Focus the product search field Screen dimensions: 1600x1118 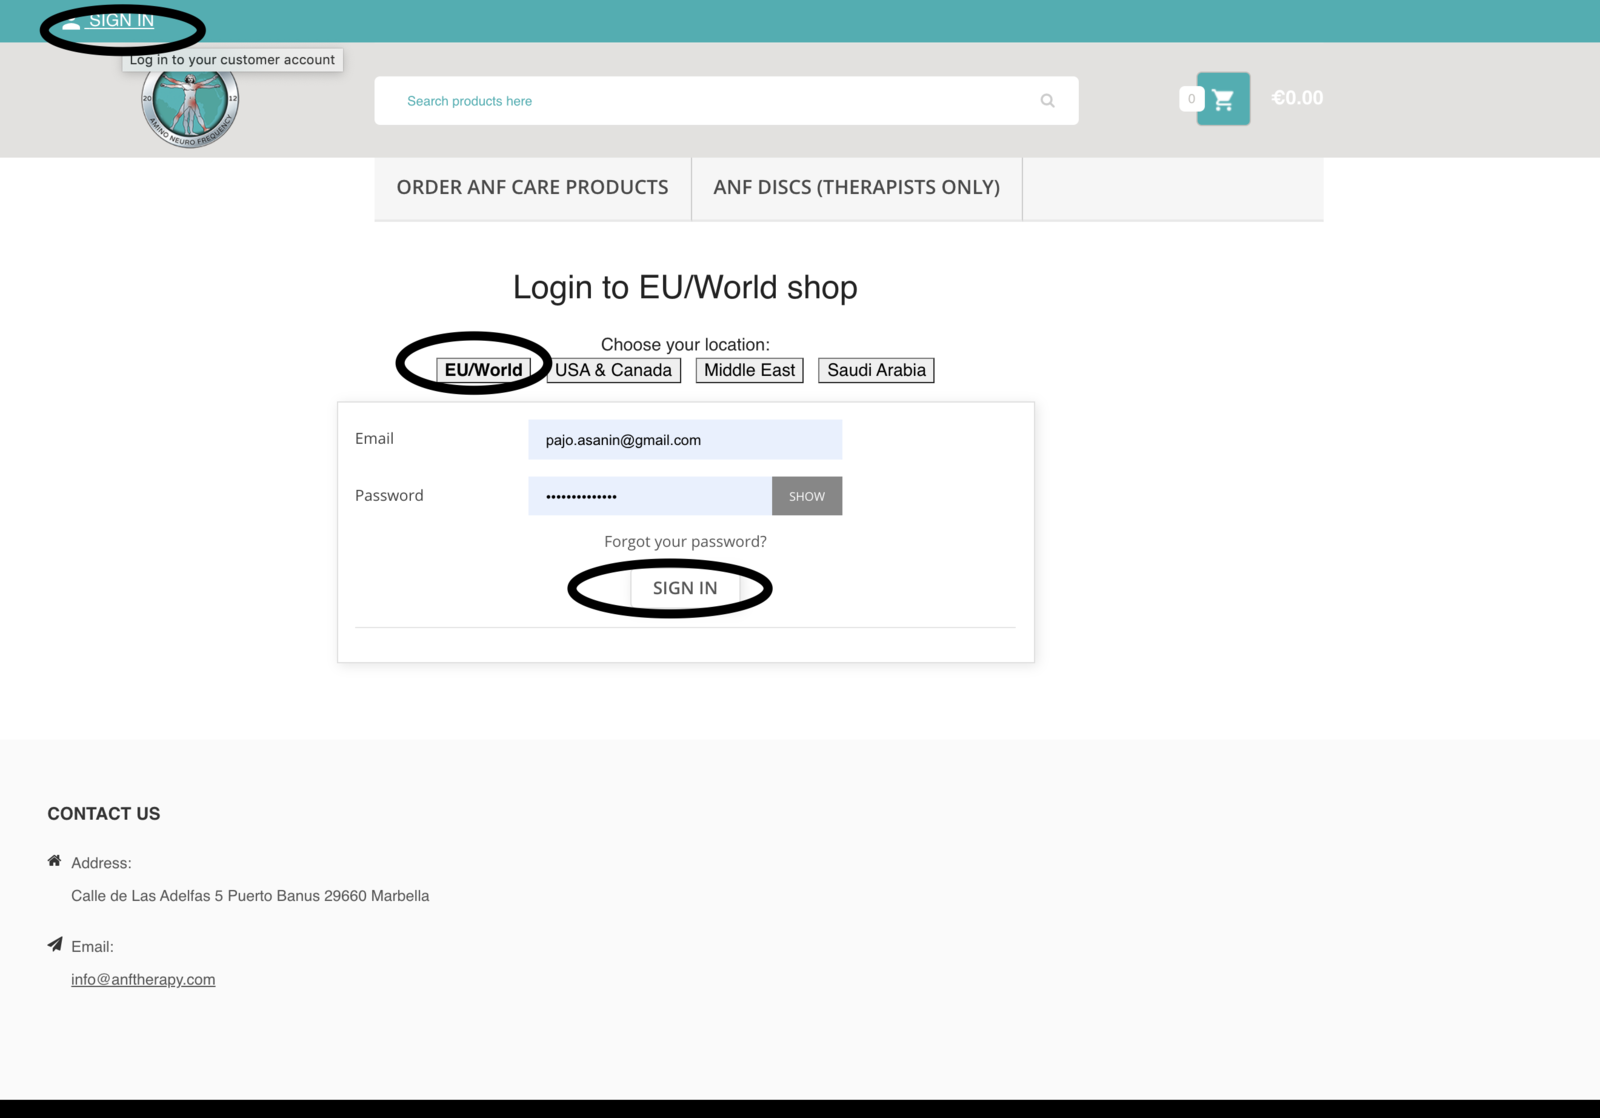[726, 101]
